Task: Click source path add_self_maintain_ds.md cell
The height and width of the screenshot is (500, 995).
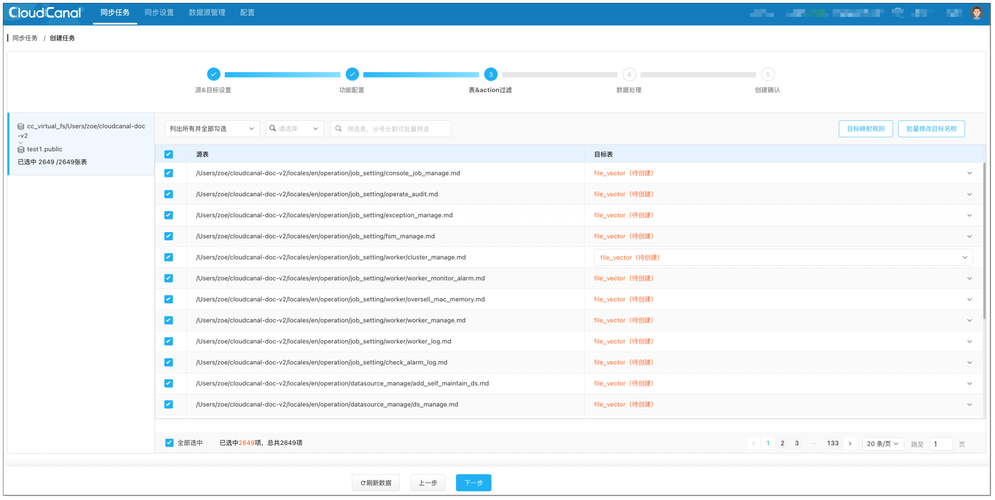Action: pyautogui.click(x=342, y=383)
